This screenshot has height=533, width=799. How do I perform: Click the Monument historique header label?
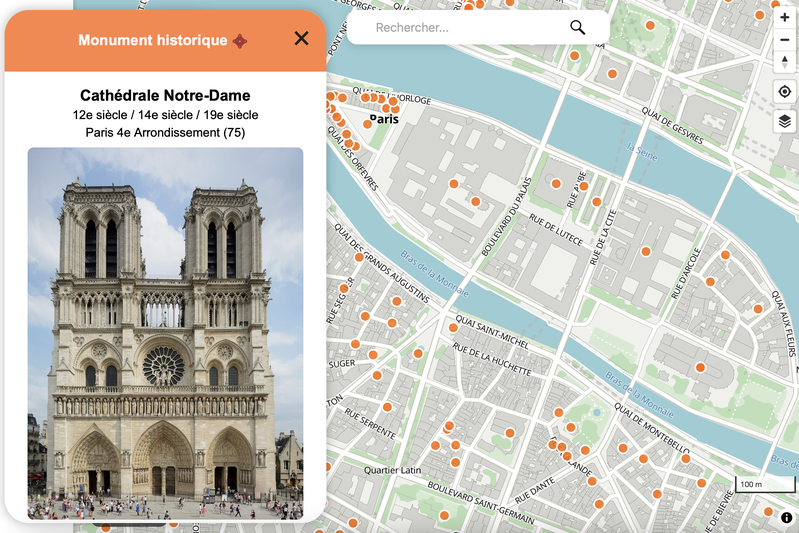pyautogui.click(x=152, y=41)
